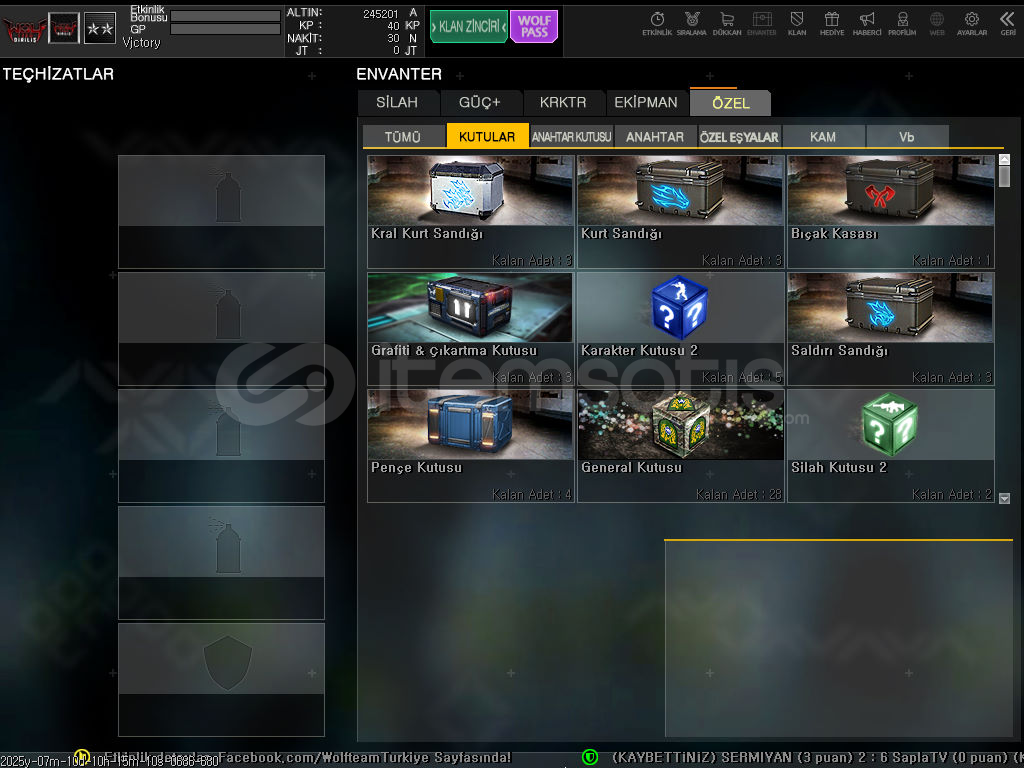The width and height of the screenshot is (1024, 768).
Task: Select the KUTULAR filter tab
Action: [x=487, y=136]
